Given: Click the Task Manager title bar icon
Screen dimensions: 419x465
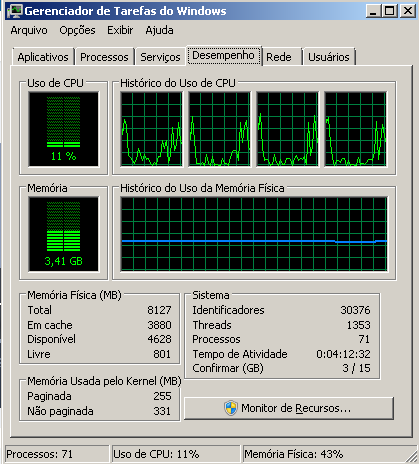Looking at the screenshot, I should click(15, 11).
